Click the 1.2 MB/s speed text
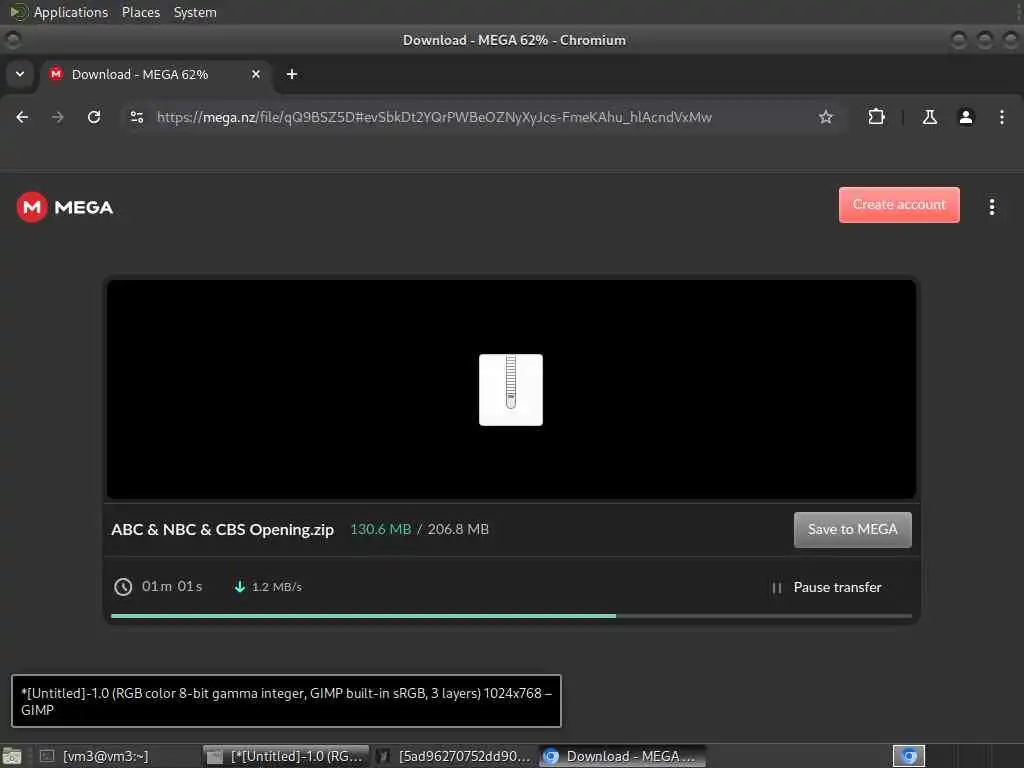The height and width of the screenshot is (768, 1024). point(277,587)
